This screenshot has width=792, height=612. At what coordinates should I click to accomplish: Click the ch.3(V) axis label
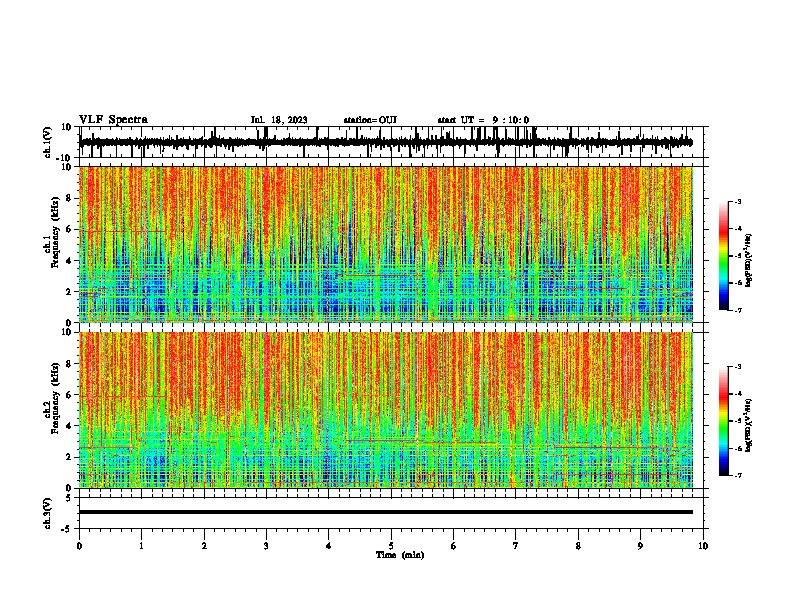point(48,513)
